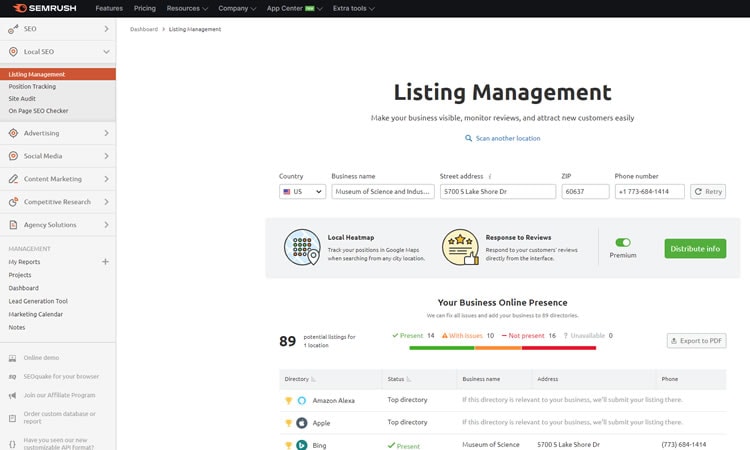Click the ZIP input field

(x=585, y=191)
